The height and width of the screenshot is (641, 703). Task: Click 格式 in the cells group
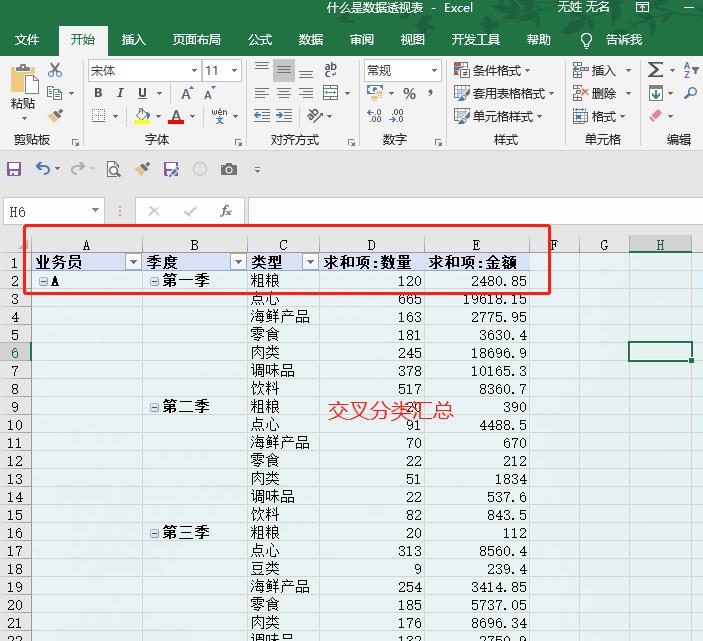[599, 117]
